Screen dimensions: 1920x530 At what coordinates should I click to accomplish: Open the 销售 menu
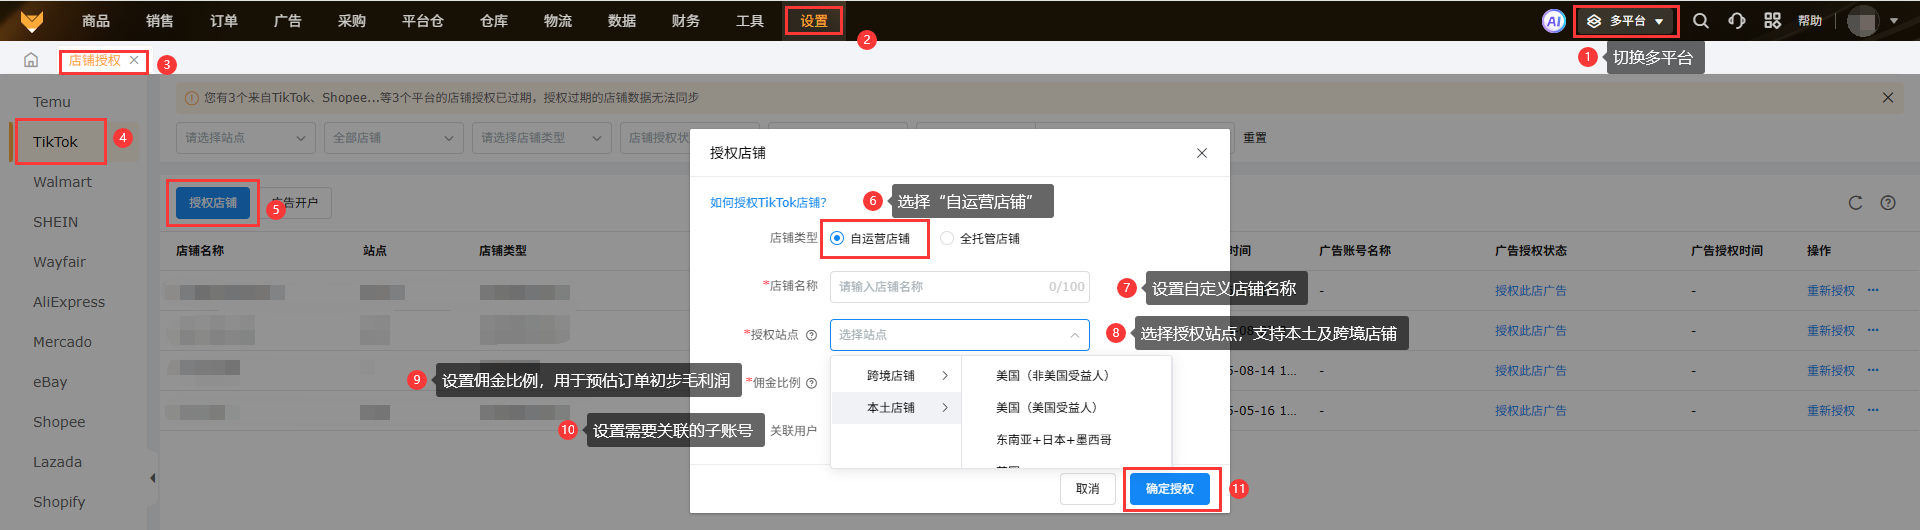point(160,21)
